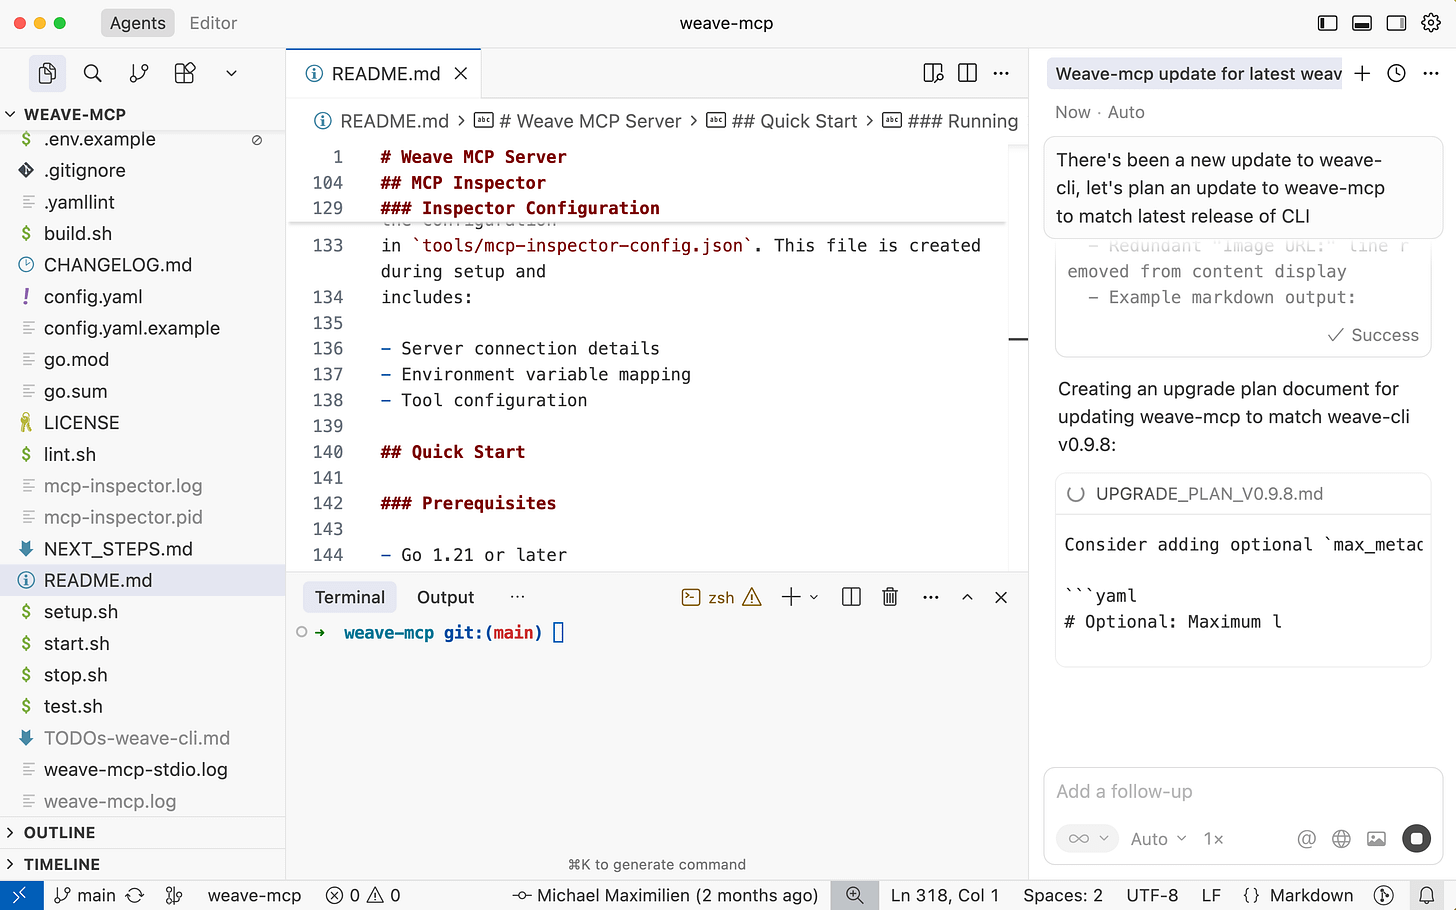1456x910 pixels.
Task: Toggle the secondary sidebar layout icon
Action: [1396, 23]
